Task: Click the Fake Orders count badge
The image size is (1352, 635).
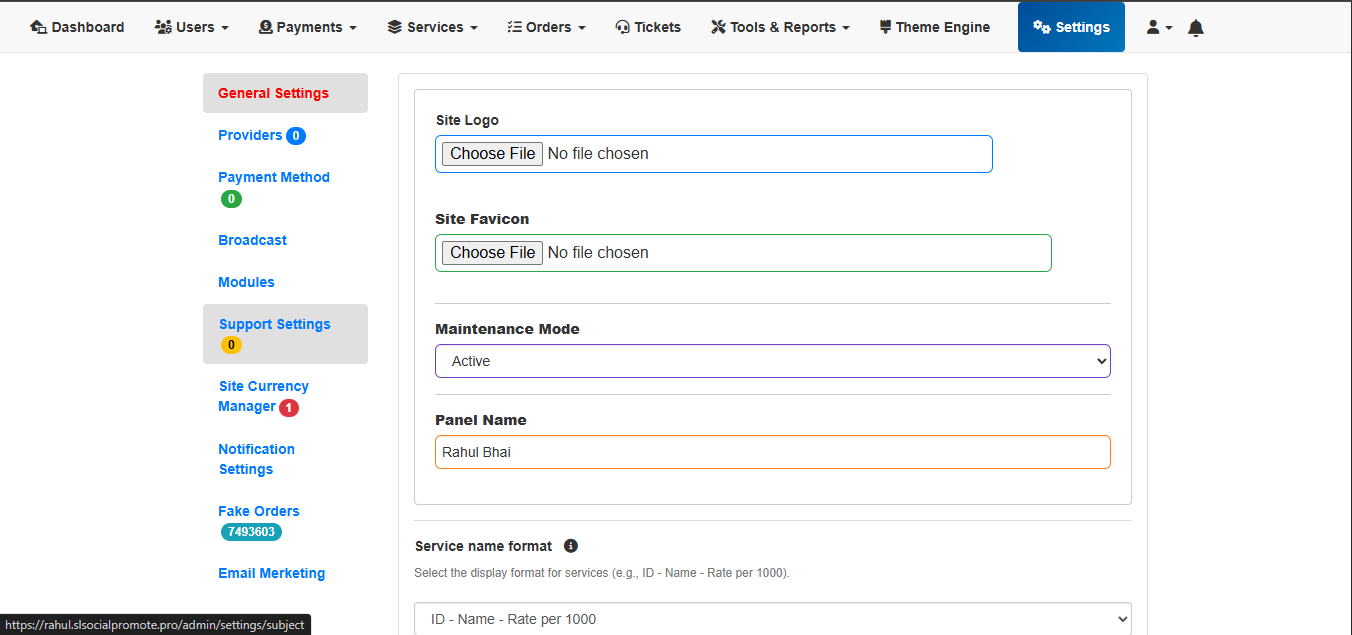Action: pos(251,532)
